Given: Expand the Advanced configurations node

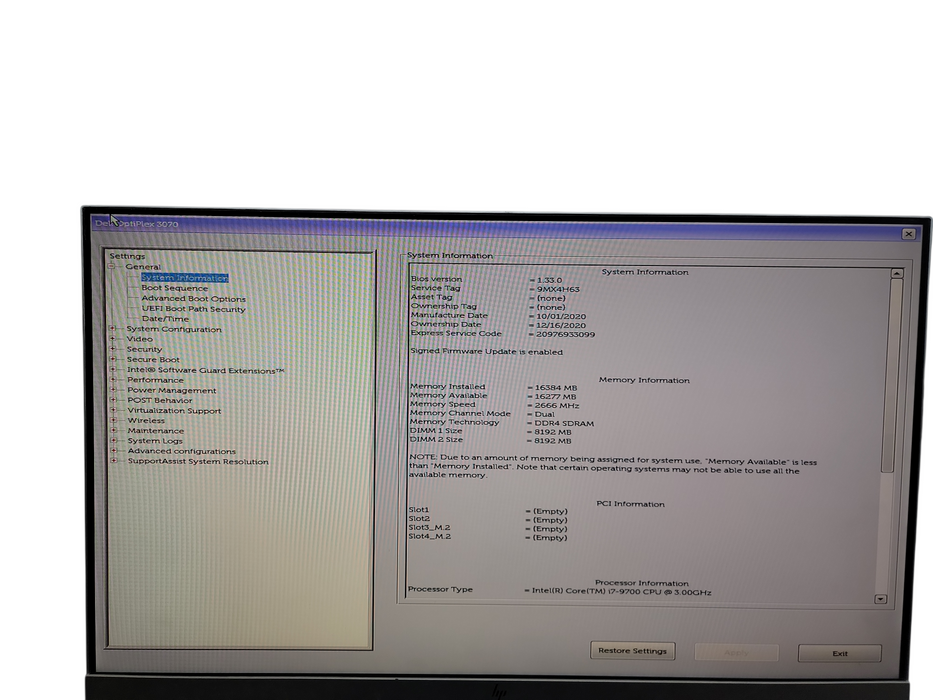Looking at the screenshot, I should tap(113, 451).
